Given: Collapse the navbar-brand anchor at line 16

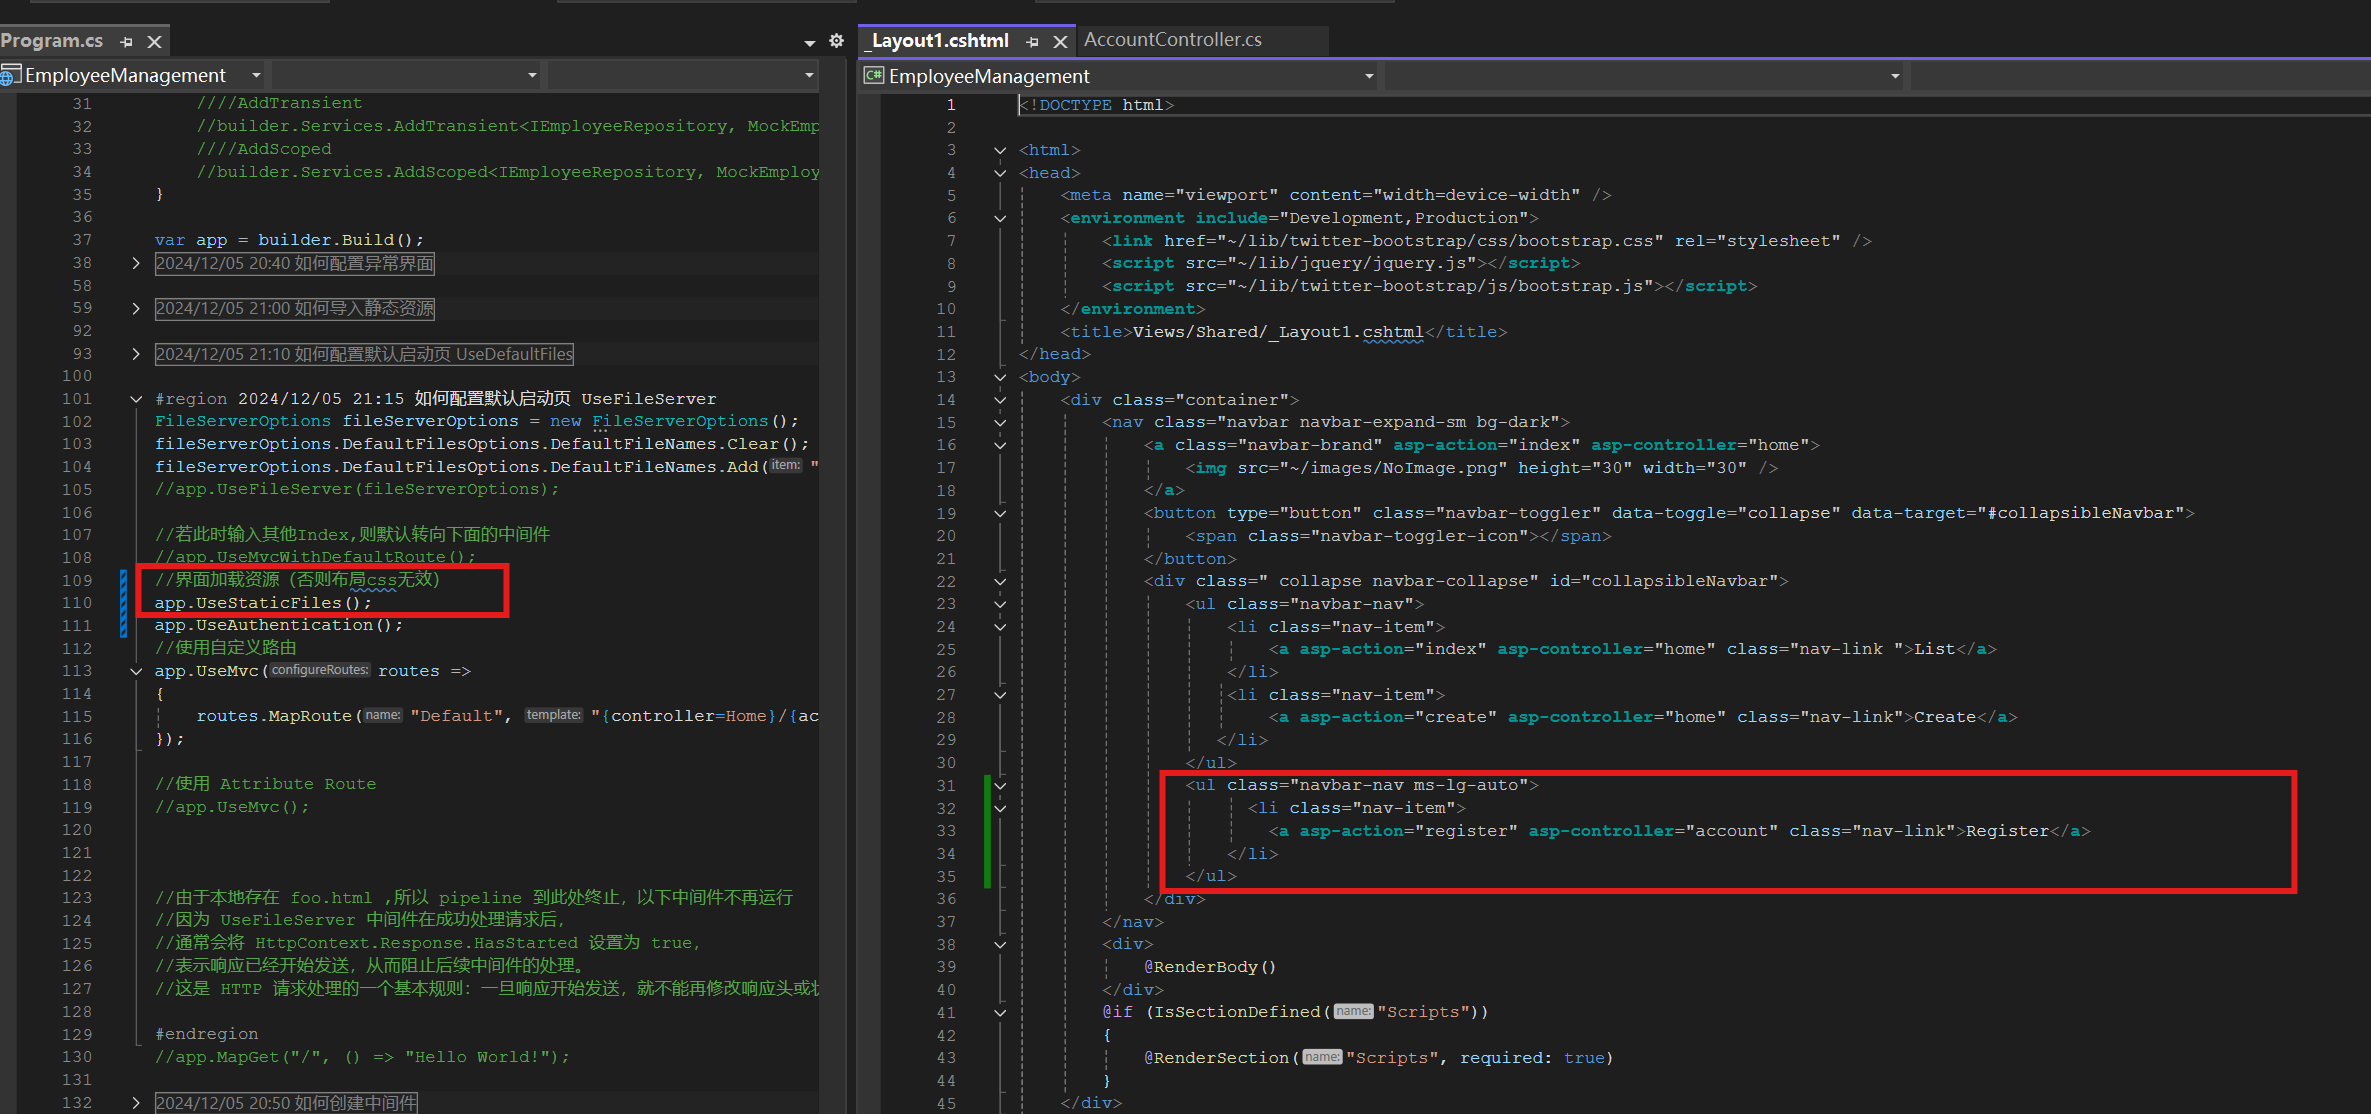Looking at the screenshot, I should 1000,445.
